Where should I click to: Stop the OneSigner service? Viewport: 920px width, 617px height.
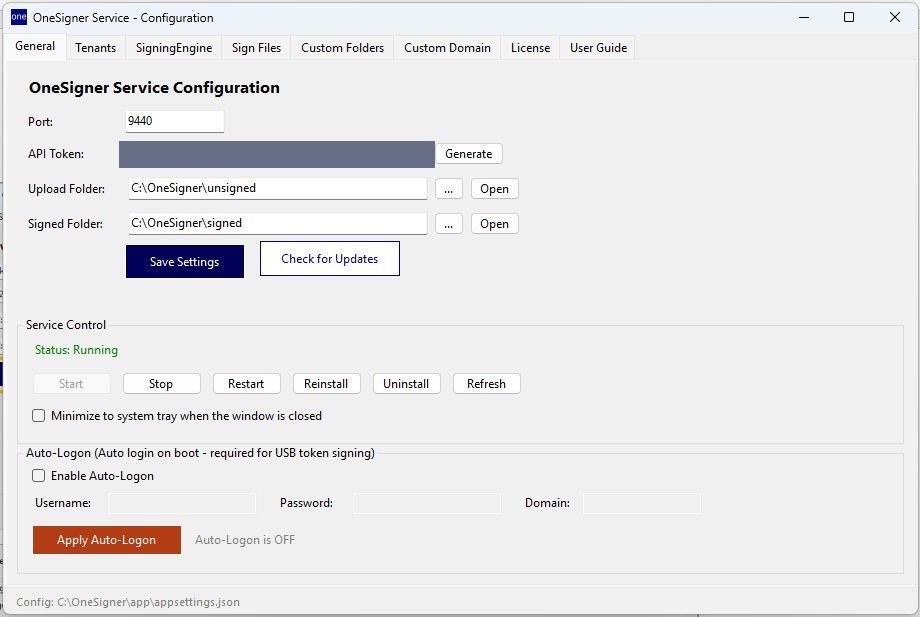161,384
